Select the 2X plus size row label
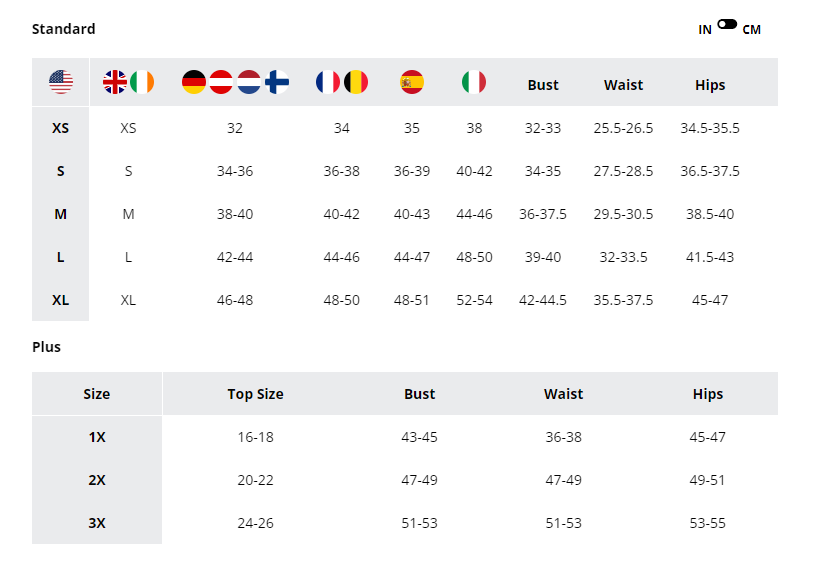Viewport: 814px width, 566px height. pyautogui.click(x=97, y=480)
